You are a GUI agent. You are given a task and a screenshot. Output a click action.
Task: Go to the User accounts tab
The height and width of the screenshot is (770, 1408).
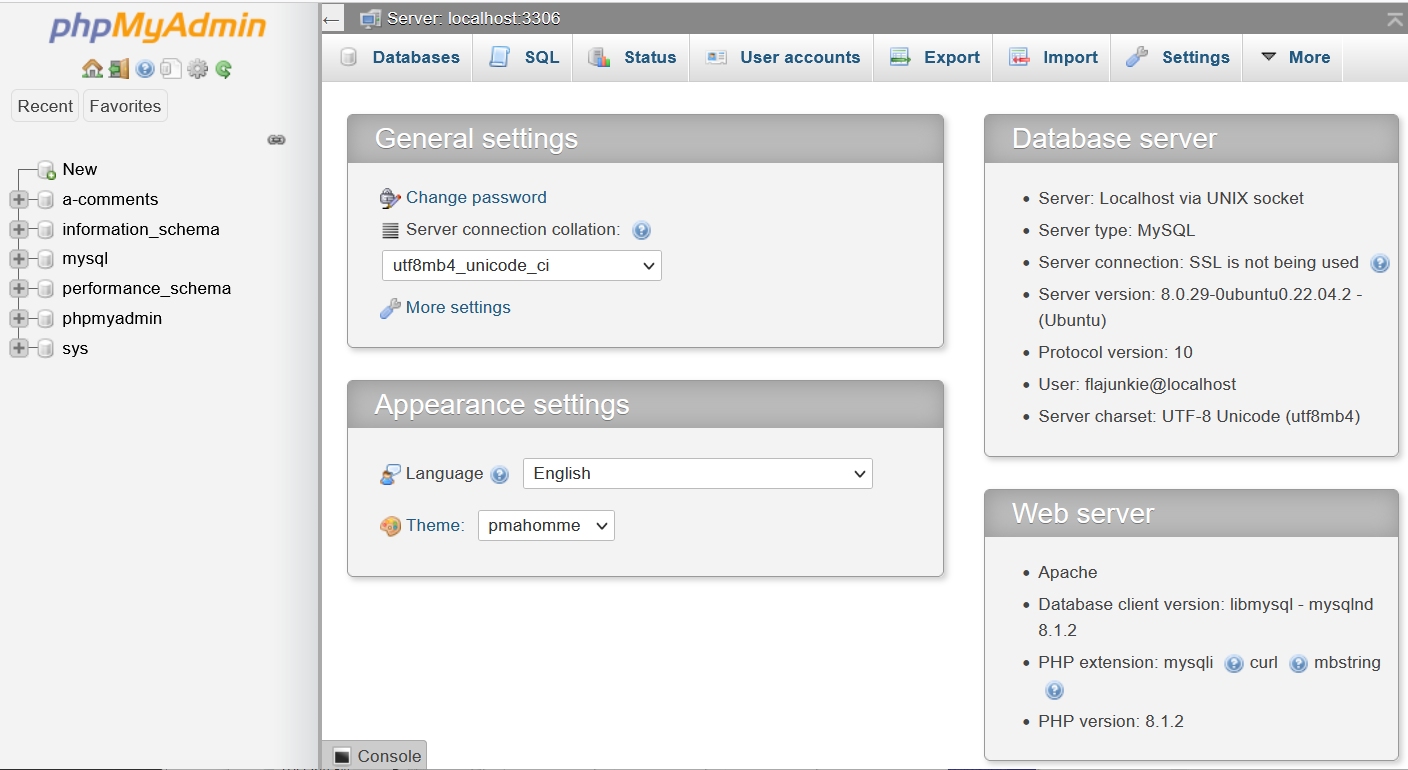[x=782, y=57]
